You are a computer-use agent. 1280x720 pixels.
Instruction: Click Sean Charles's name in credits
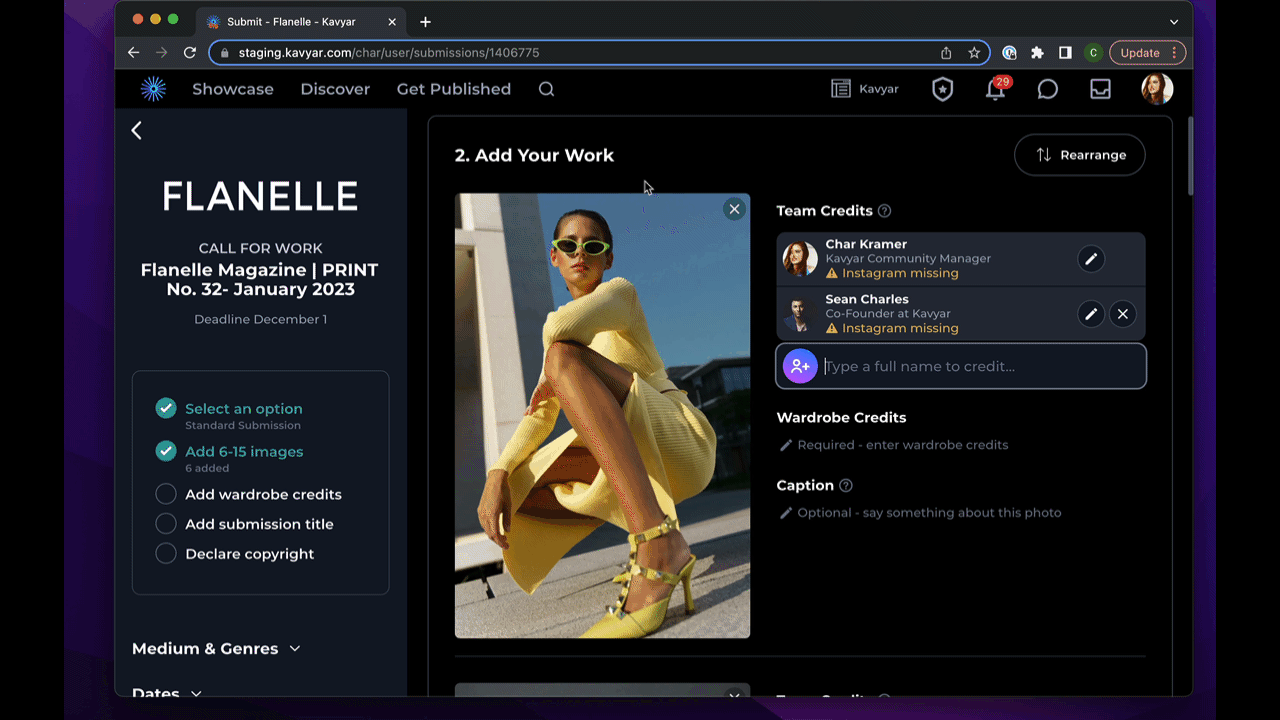point(867,299)
